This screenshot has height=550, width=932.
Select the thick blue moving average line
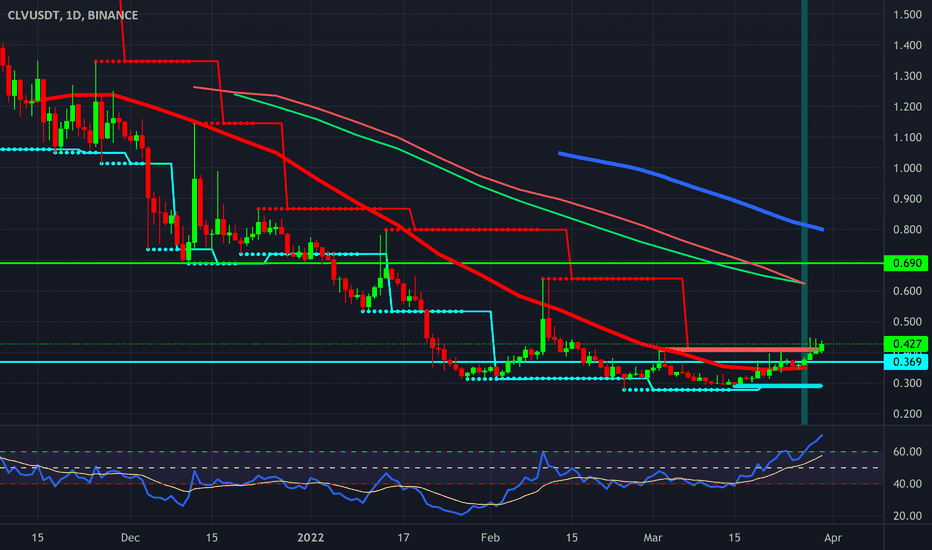coord(692,189)
